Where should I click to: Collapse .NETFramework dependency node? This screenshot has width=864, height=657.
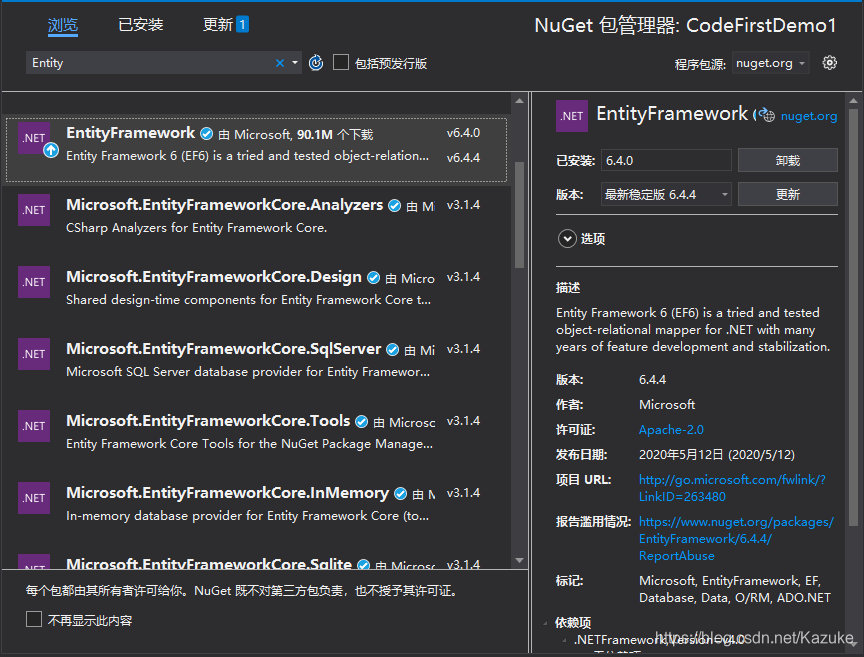[x=564, y=640]
